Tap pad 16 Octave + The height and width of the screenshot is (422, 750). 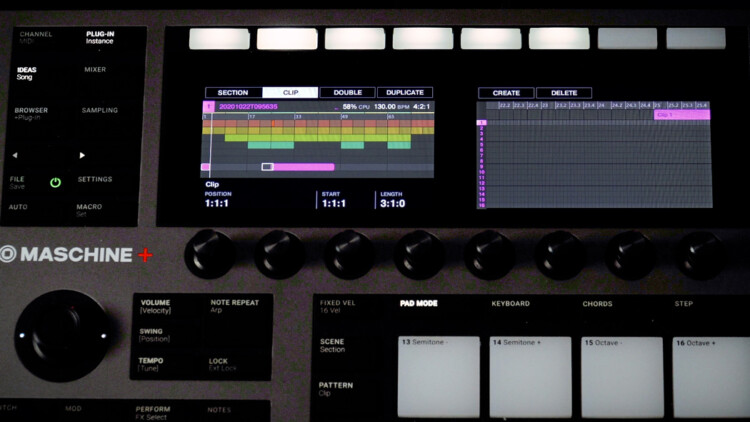coord(711,378)
